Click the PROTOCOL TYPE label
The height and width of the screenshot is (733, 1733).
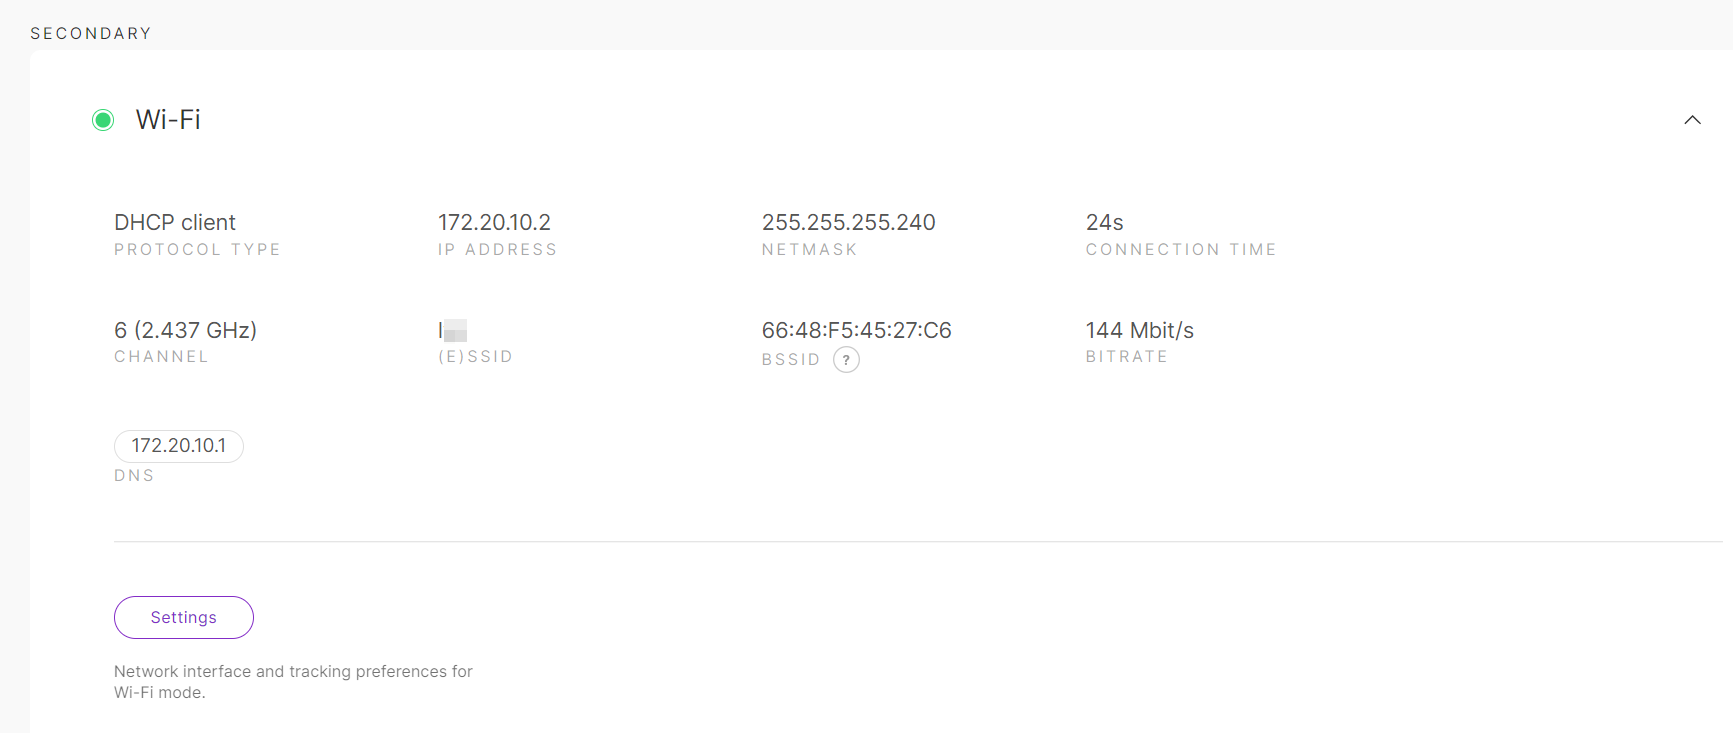[x=197, y=250]
